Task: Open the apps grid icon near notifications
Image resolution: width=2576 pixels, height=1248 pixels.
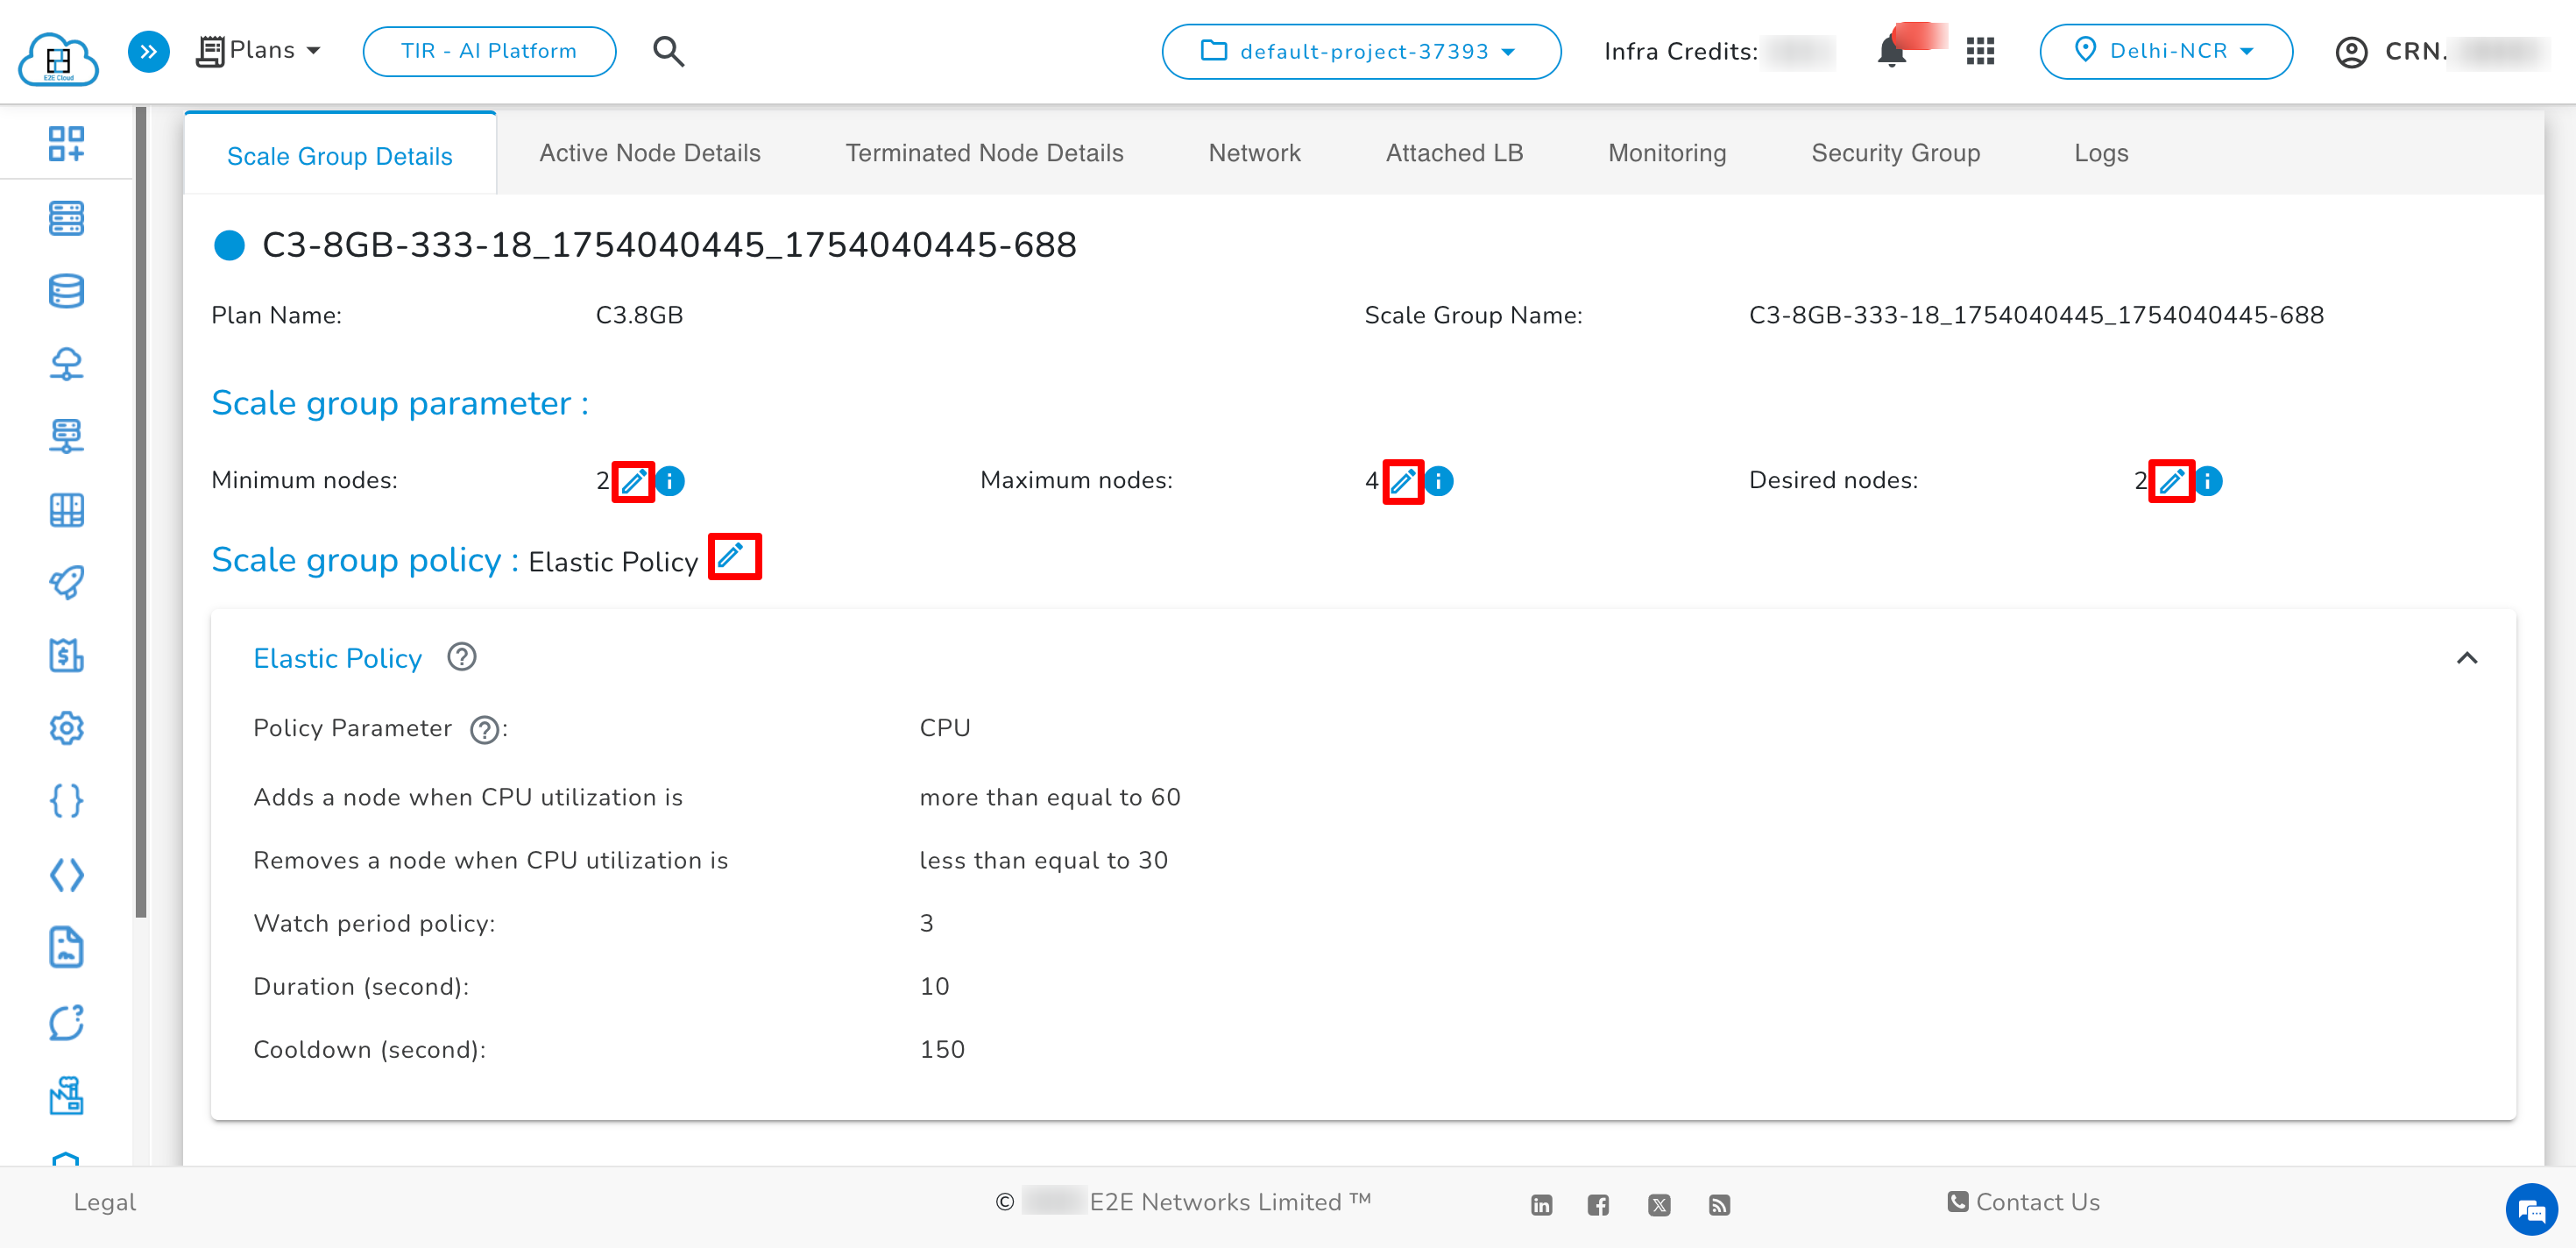Action: (1980, 51)
